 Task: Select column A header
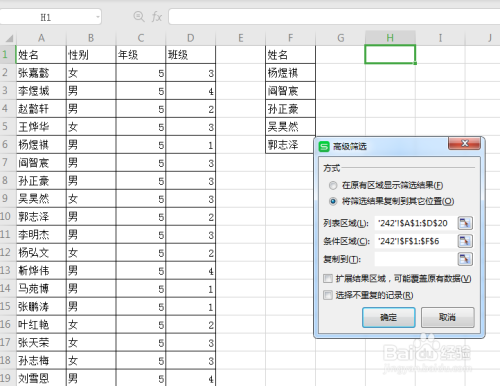pos(41,38)
